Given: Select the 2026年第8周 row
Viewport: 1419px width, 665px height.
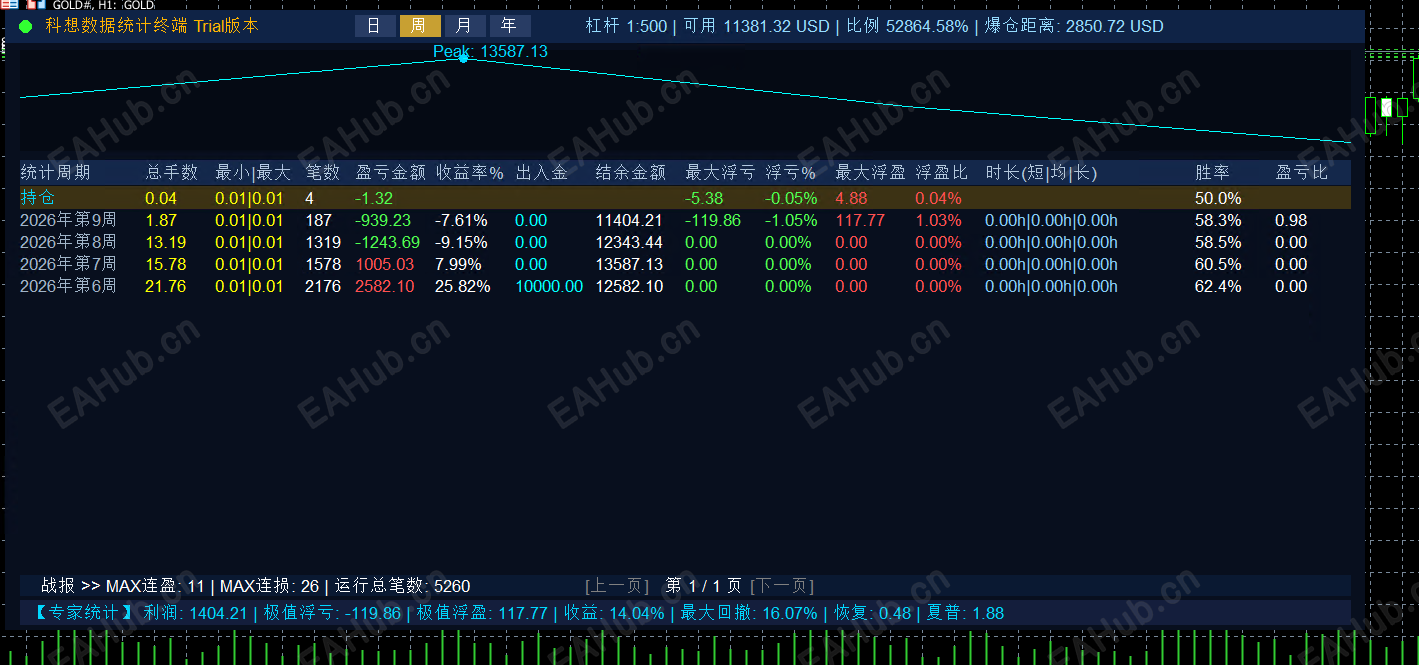Looking at the screenshot, I should coord(685,242).
